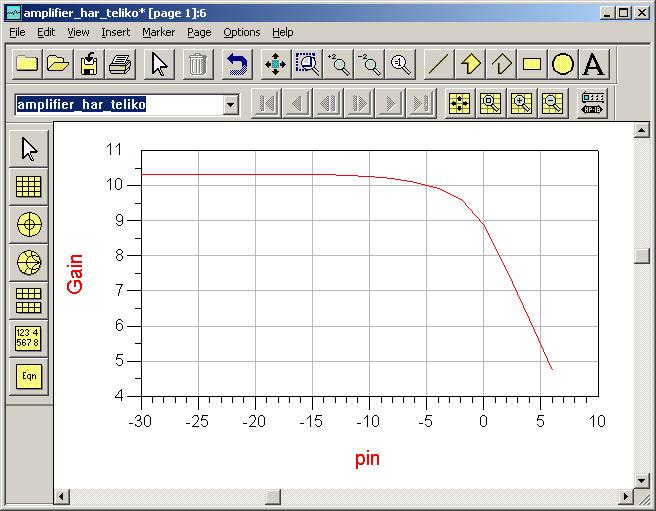Screen dimensions: 656x511
Task: Zoom in by two with the +2 magnifier
Action: tap(338, 64)
